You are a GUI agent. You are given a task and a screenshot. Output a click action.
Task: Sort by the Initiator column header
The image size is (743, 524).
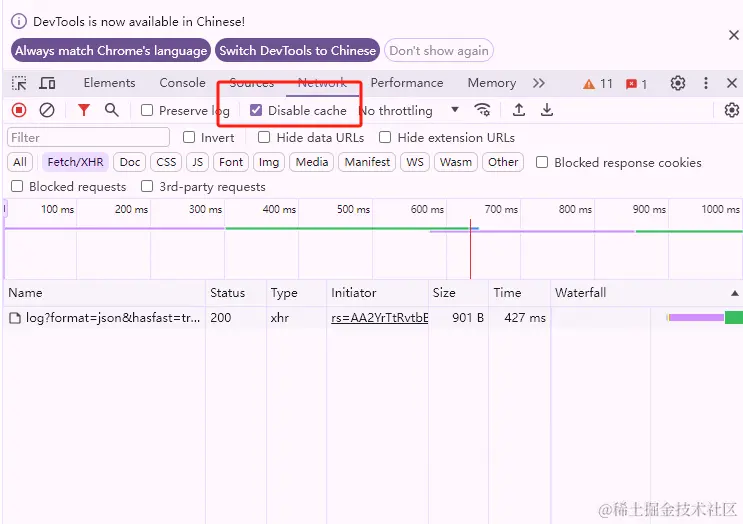coord(377,293)
